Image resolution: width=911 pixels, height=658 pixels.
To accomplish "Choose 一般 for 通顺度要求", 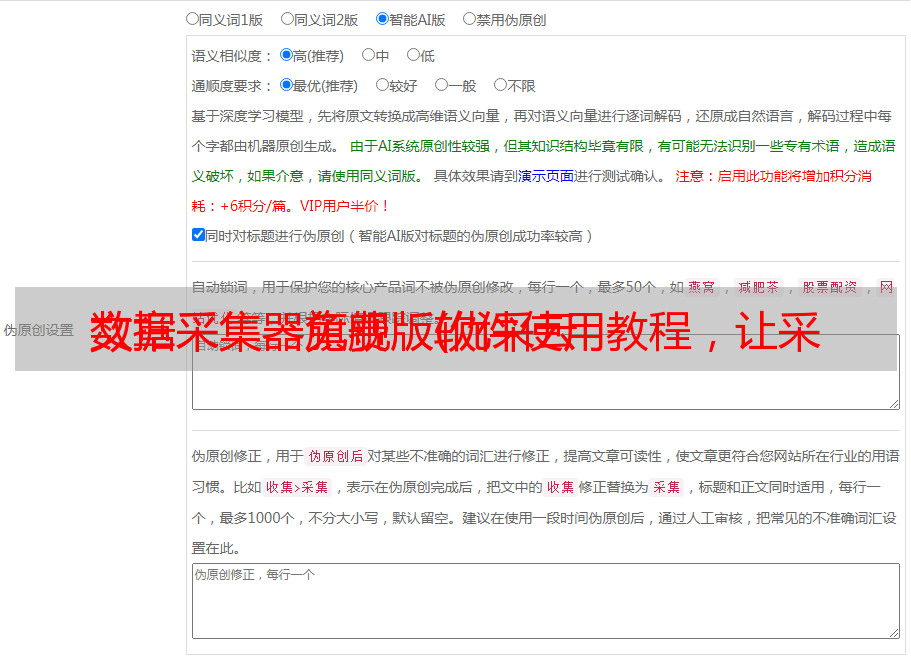I will tap(441, 85).
